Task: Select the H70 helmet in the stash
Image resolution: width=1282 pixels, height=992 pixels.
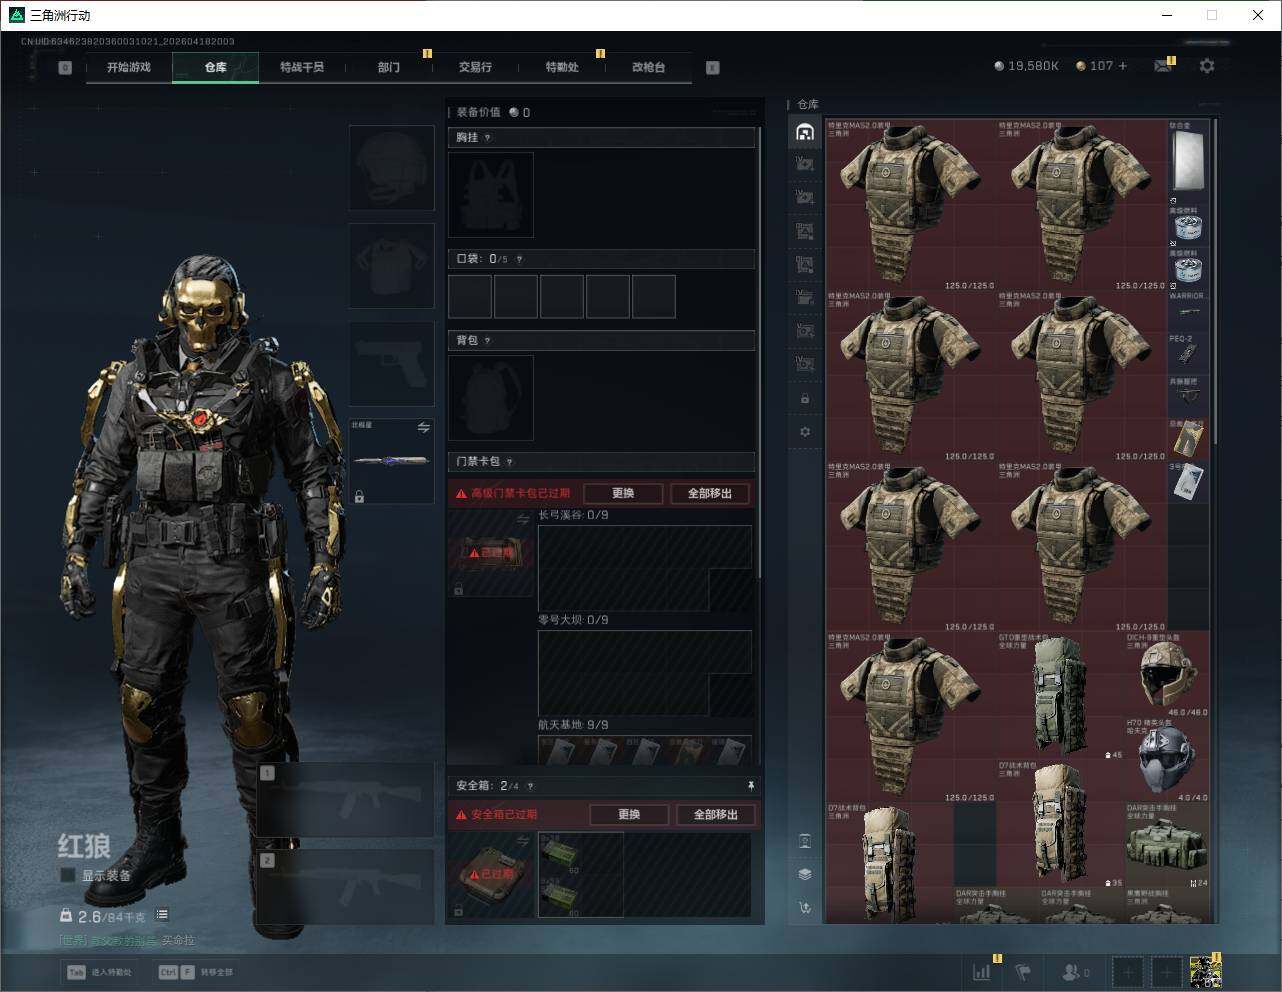Action: click(x=1168, y=760)
